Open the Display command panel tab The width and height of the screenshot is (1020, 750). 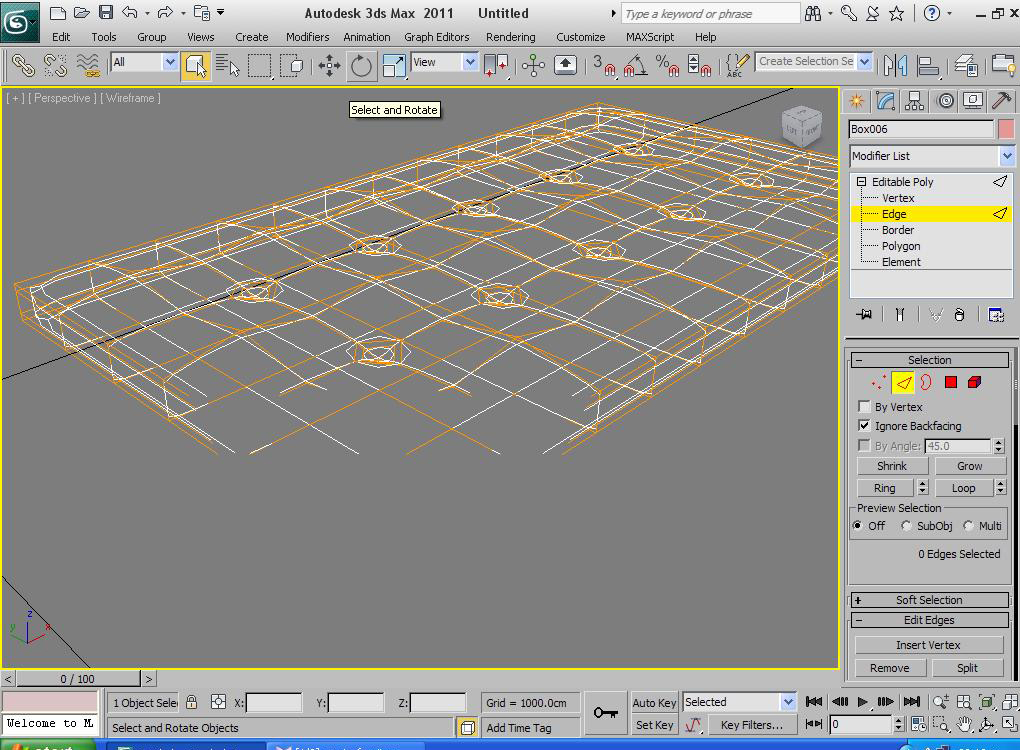click(x=973, y=101)
